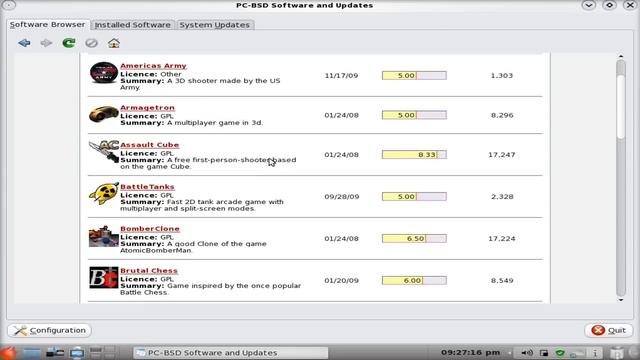Return to home via house icon

click(114, 43)
